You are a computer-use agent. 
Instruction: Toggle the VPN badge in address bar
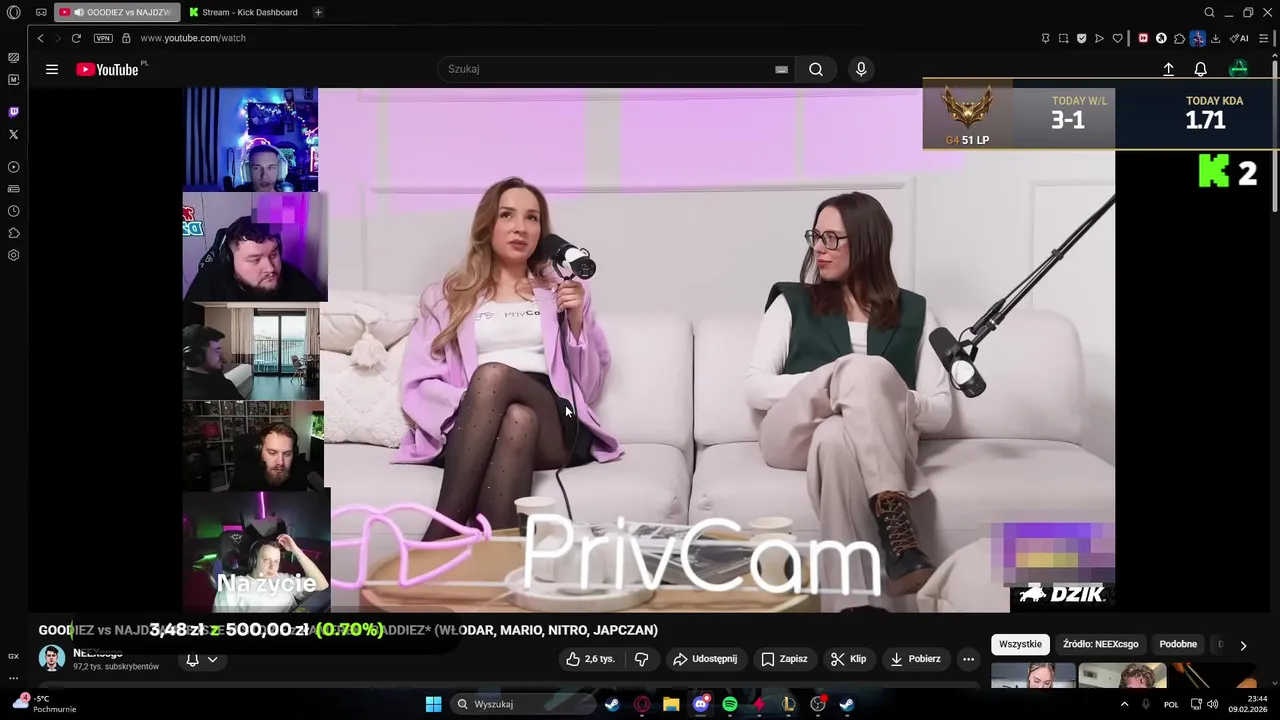[103, 38]
